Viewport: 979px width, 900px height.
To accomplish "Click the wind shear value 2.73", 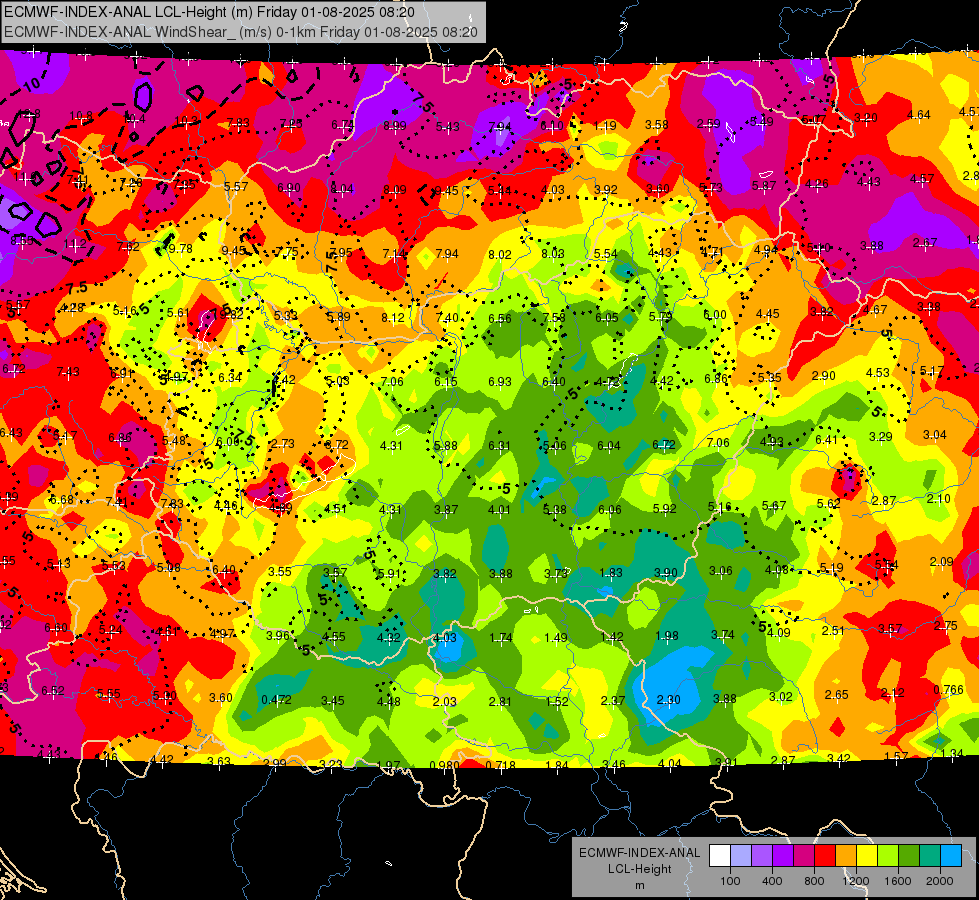I will [x=282, y=443].
